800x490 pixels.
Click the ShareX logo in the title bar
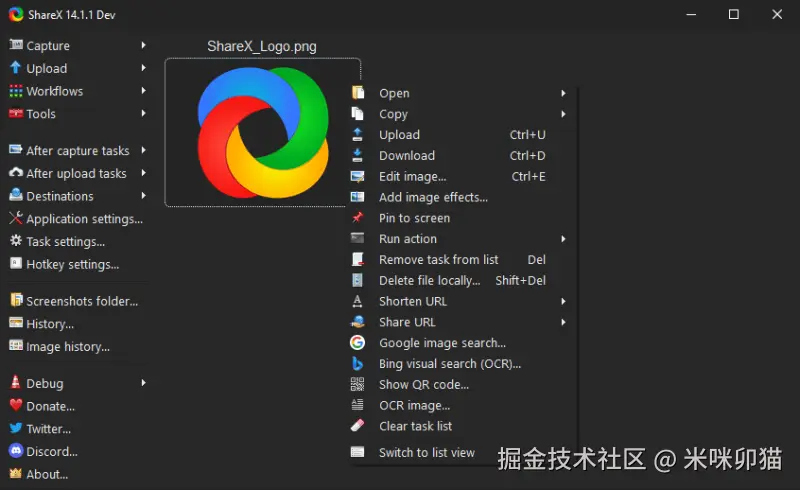pyautogui.click(x=16, y=14)
